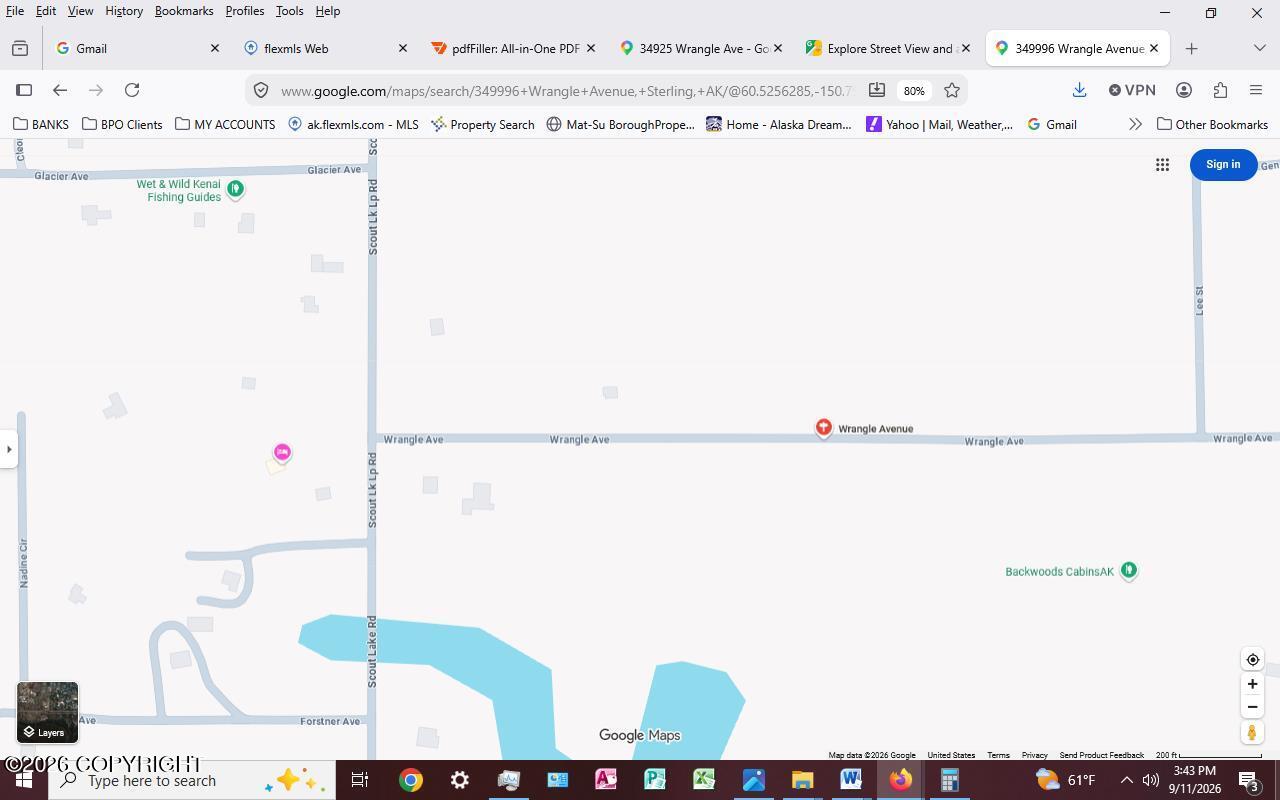Click the Sign in button

[x=1223, y=165]
